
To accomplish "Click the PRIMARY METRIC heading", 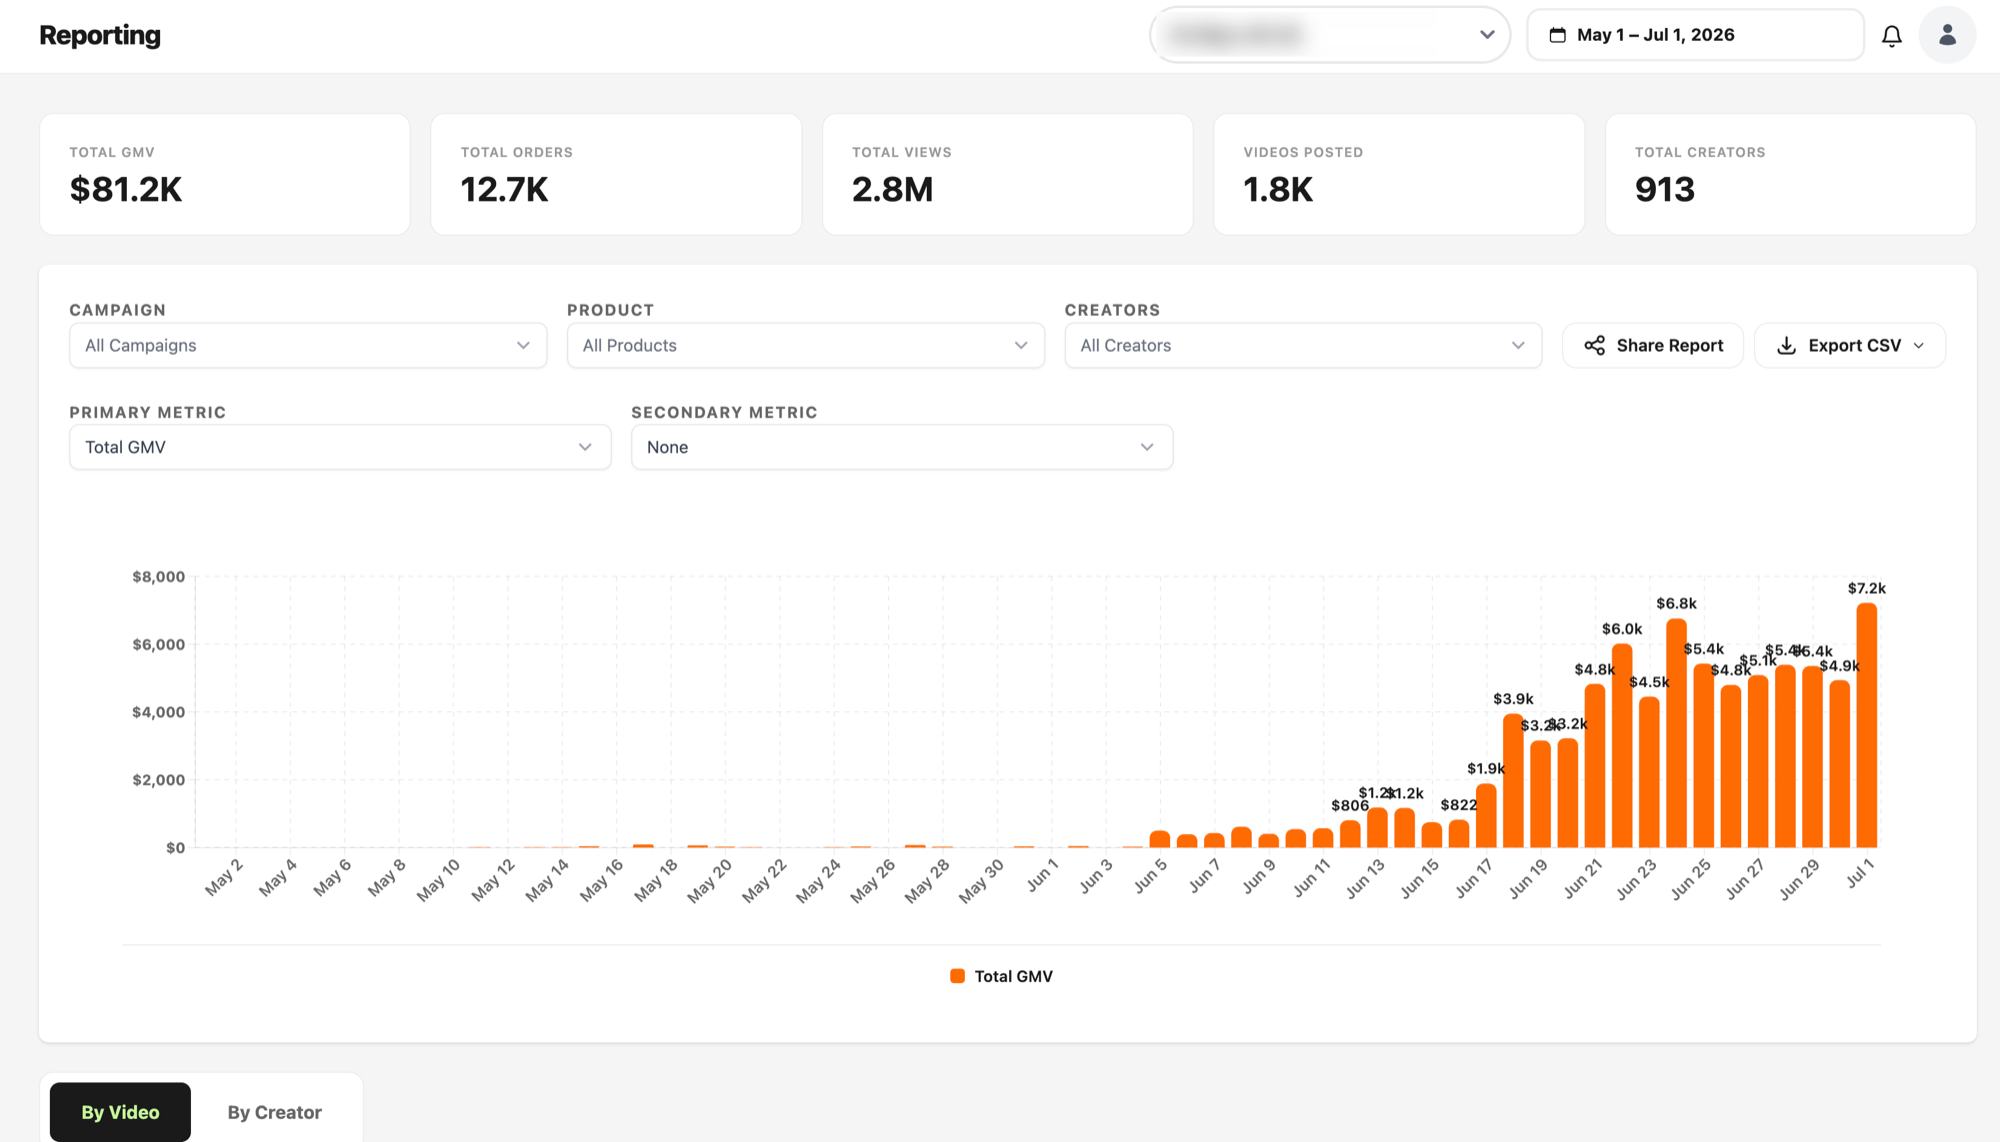I will 147,412.
